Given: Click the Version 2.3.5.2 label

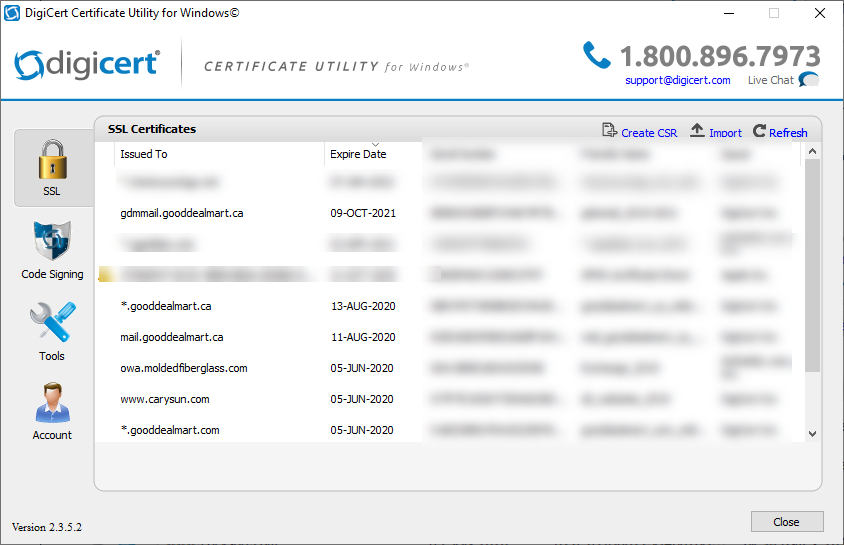Looking at the screenshot, I should coord(47,527).
